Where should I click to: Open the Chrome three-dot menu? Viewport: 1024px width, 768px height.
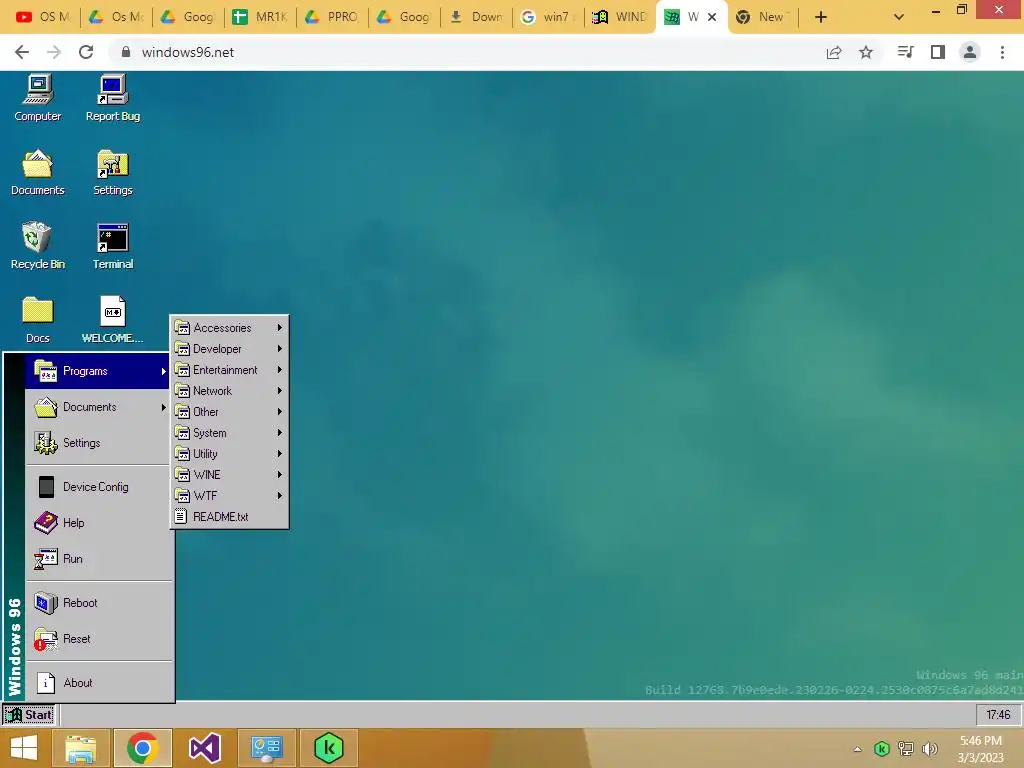[1002, 52]
